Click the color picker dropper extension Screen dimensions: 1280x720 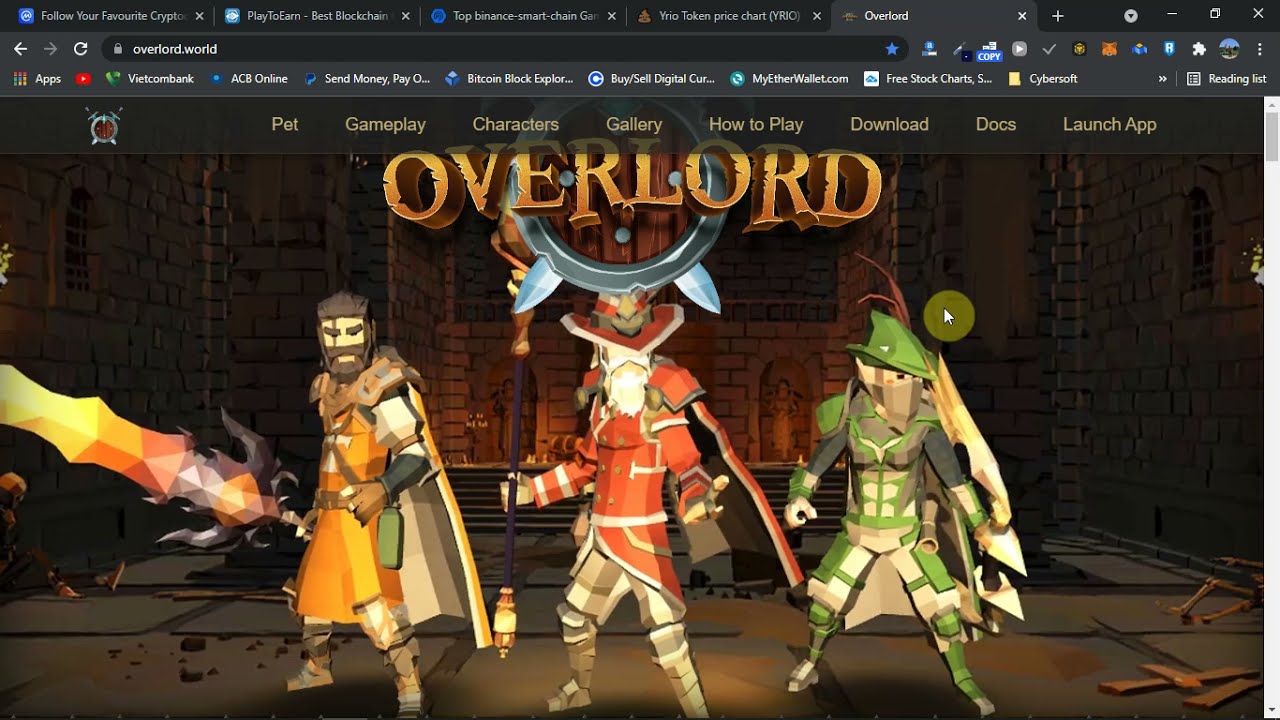(x=959, y=48)
